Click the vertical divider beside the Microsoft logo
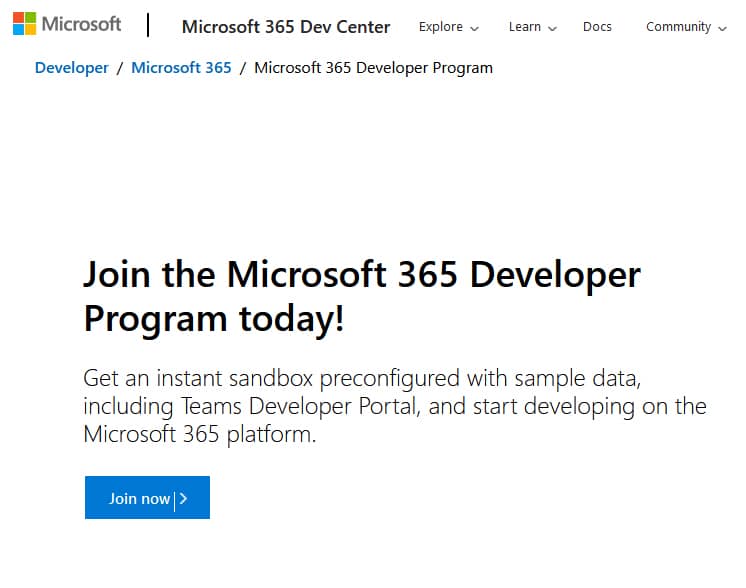 (148, 25)
